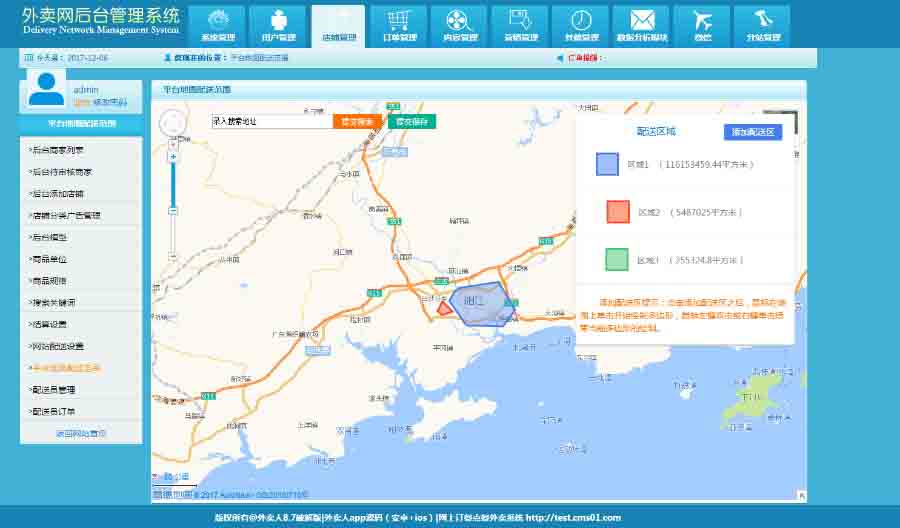
Task: Click the 添加配送区 button
Action: [x=752, y=132]
